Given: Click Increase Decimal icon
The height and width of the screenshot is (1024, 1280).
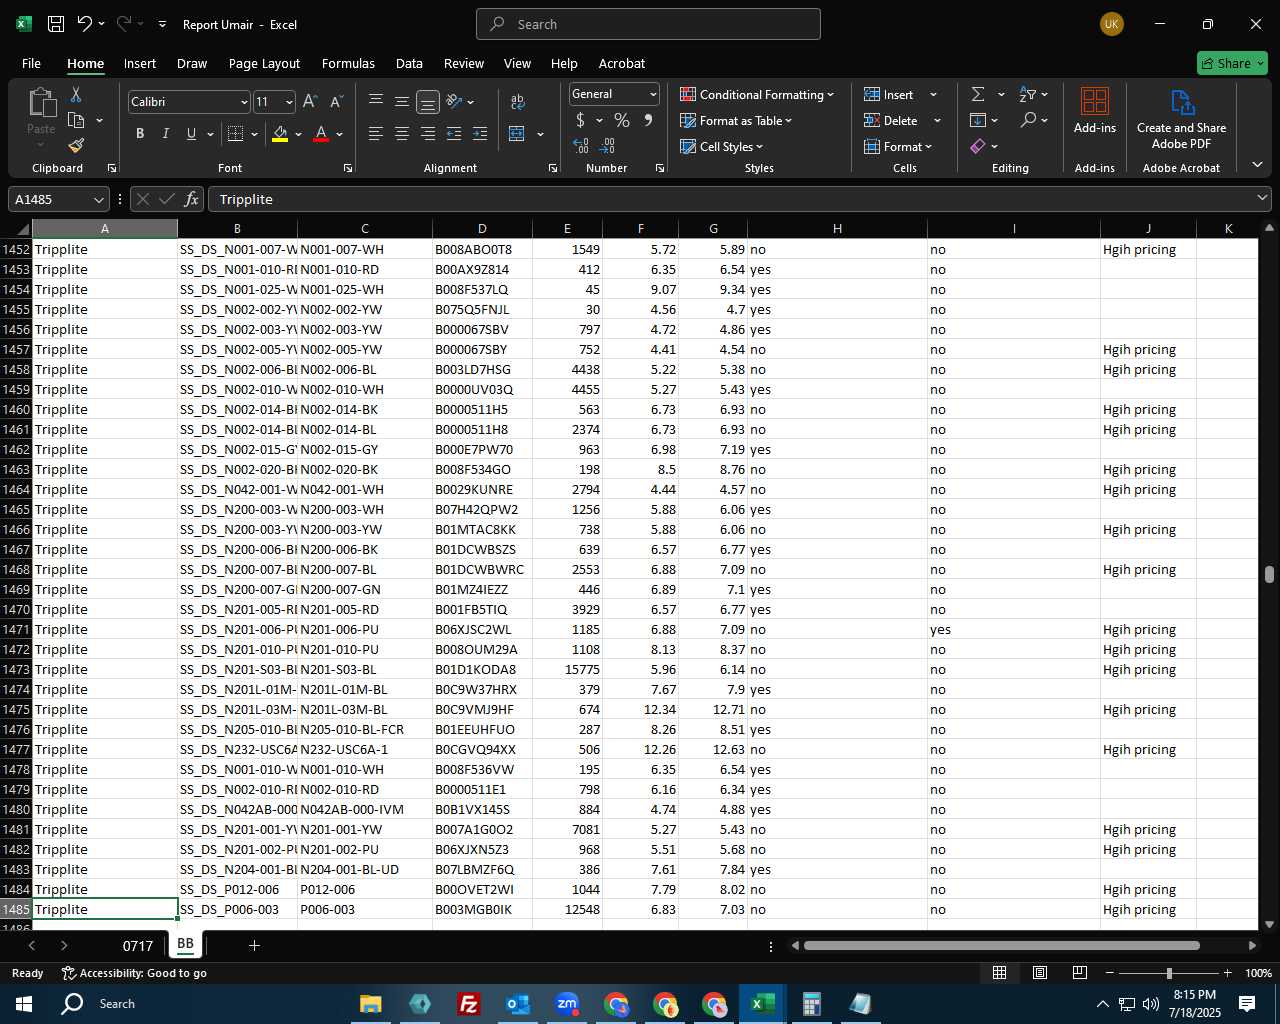Looking at the screenshot, I should pyautogui.click(x=581, y=146).
